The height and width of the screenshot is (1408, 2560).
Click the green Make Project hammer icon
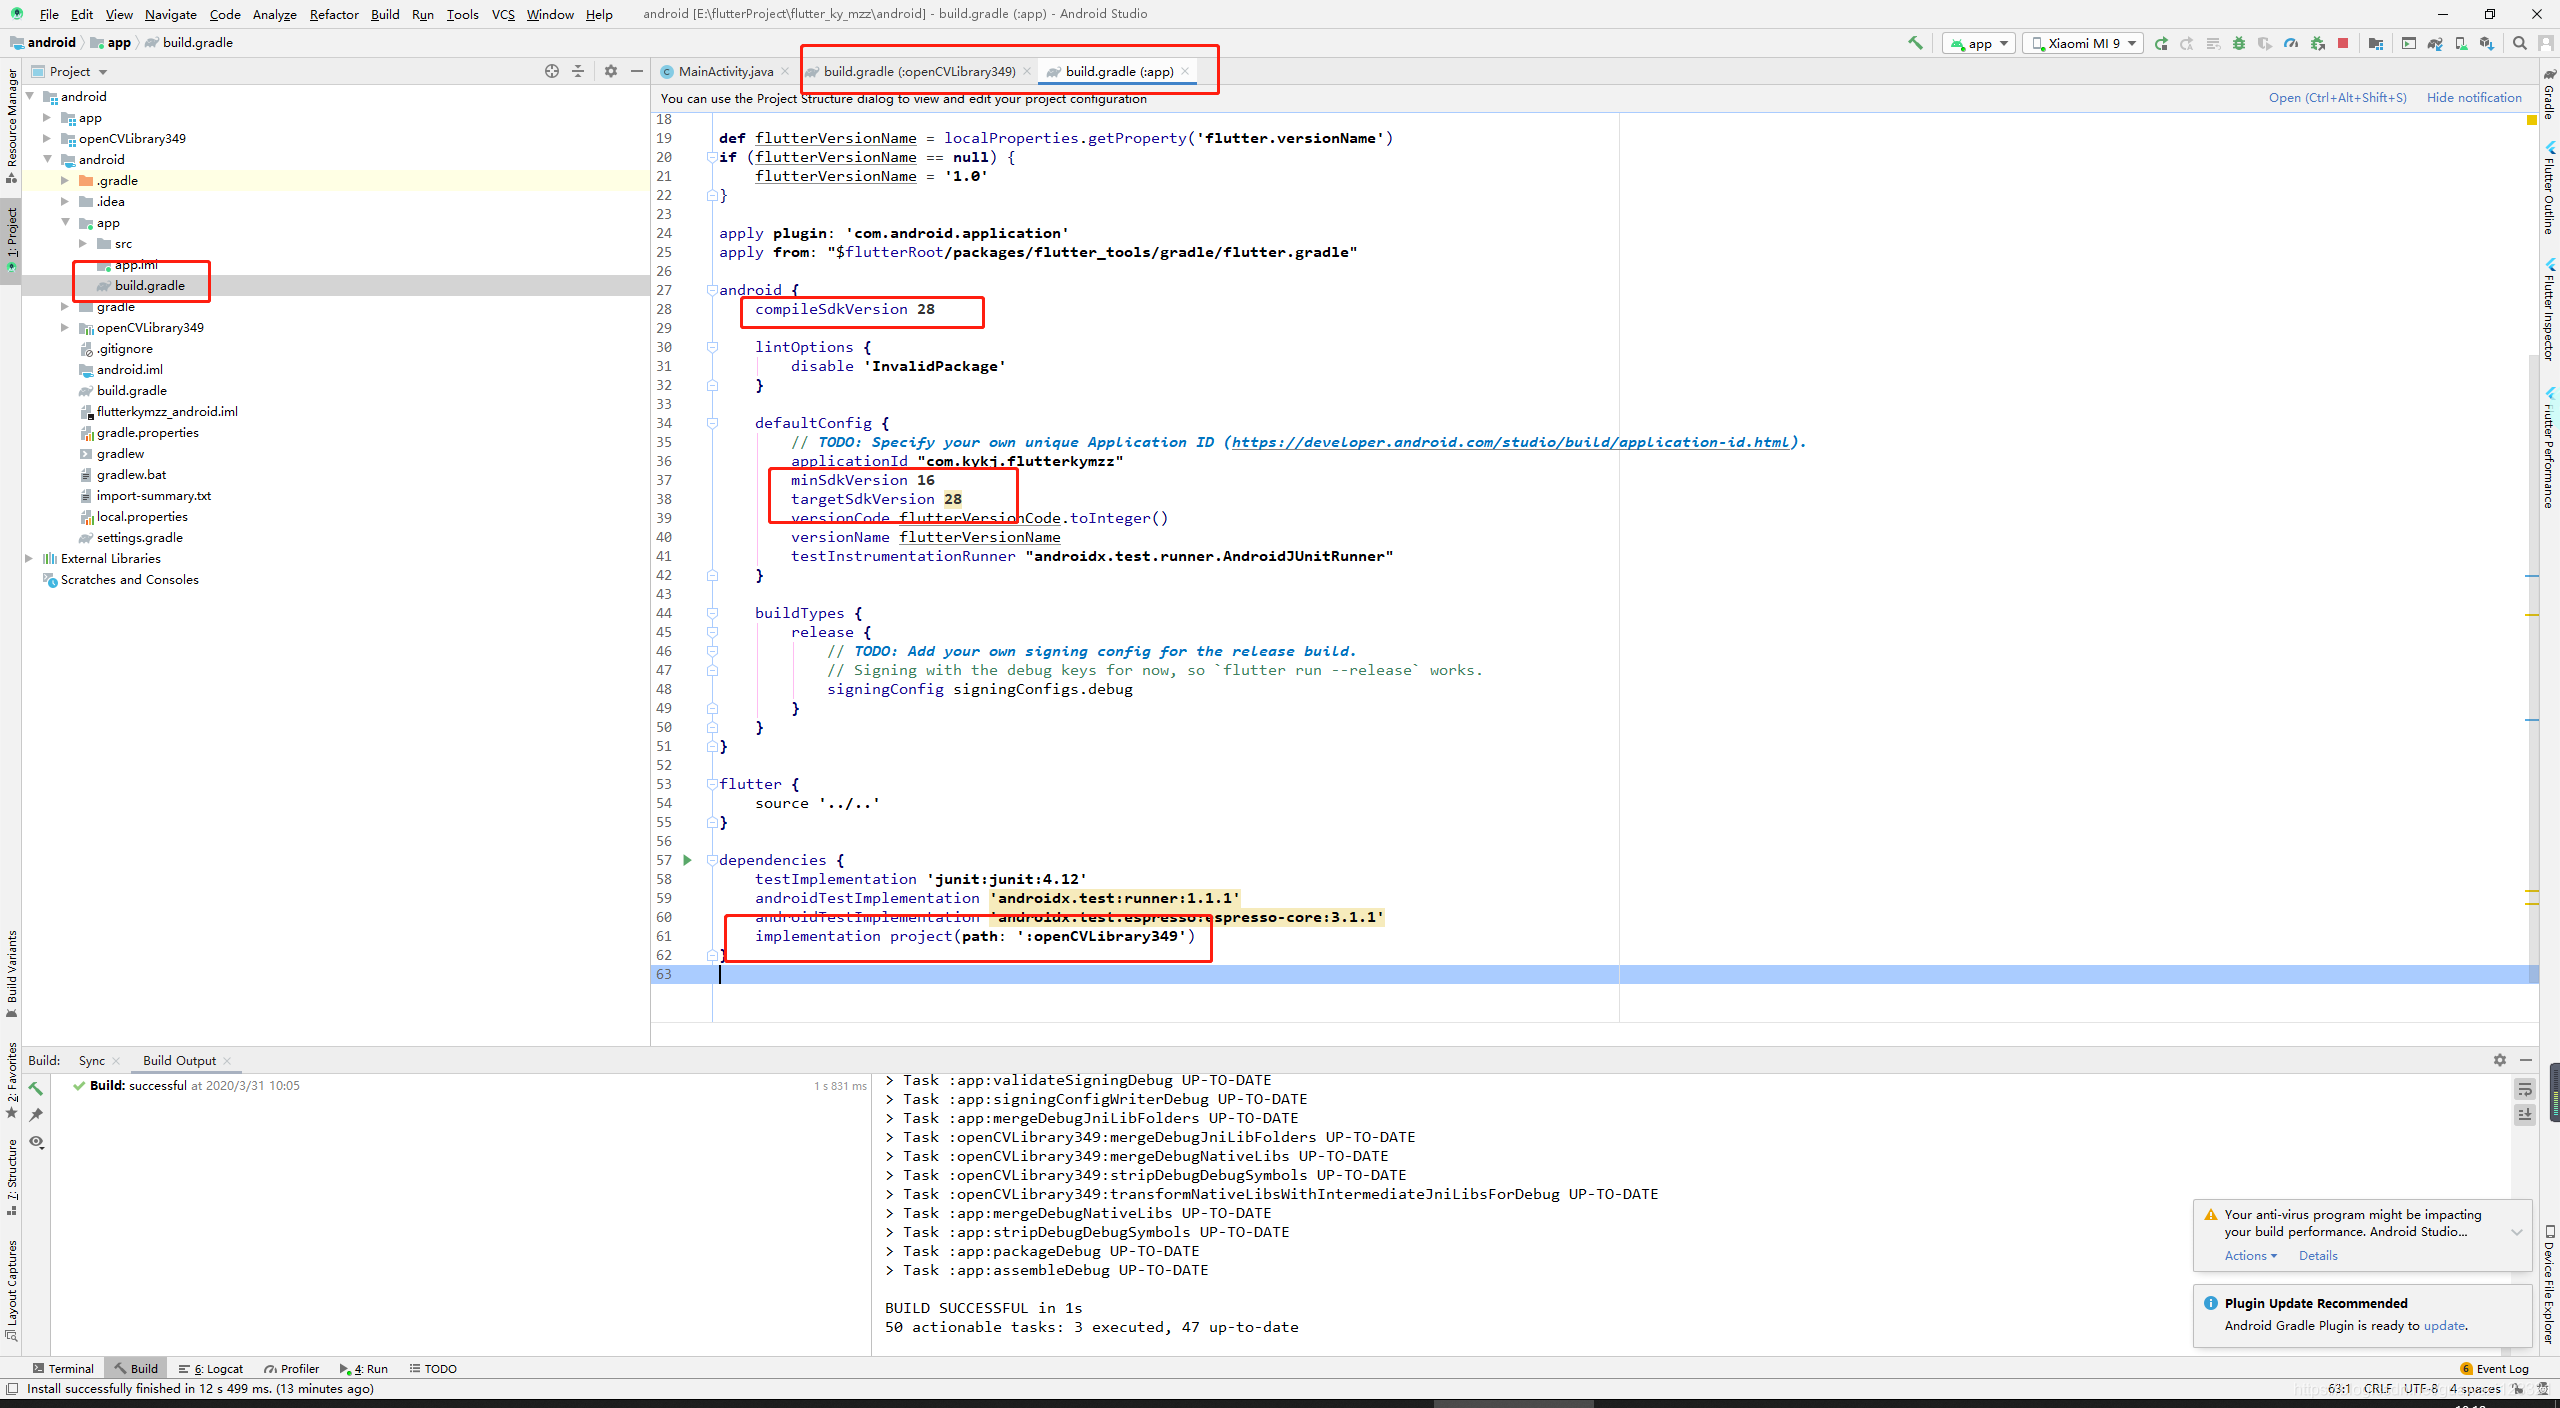(1915, 43)
